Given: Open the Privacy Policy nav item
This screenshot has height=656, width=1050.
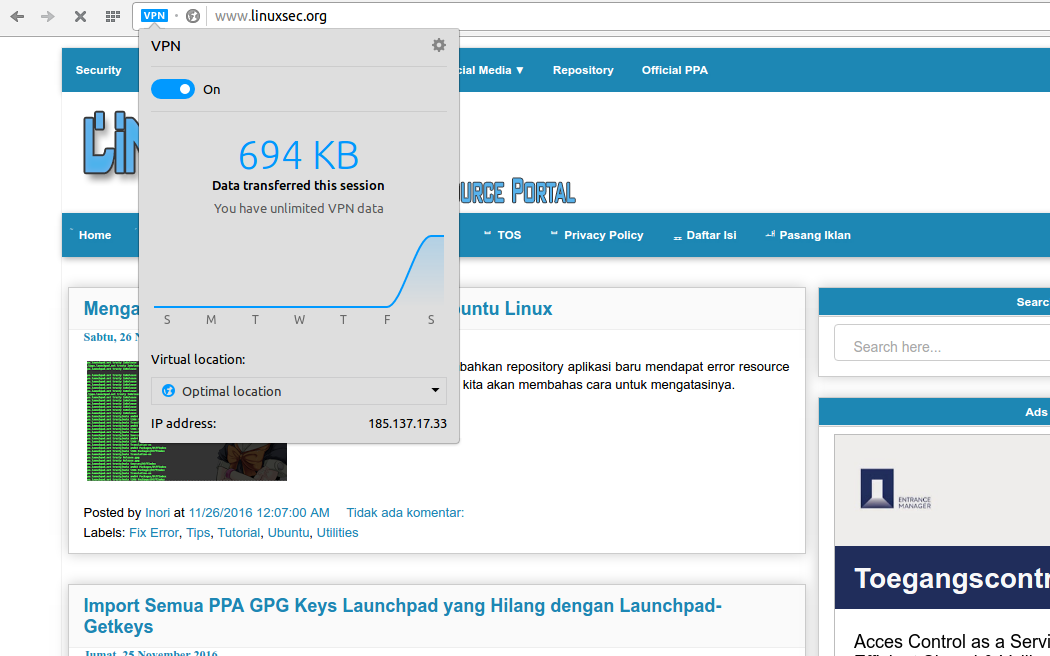Looking at the screenshot, I should [x=603, y=235].
